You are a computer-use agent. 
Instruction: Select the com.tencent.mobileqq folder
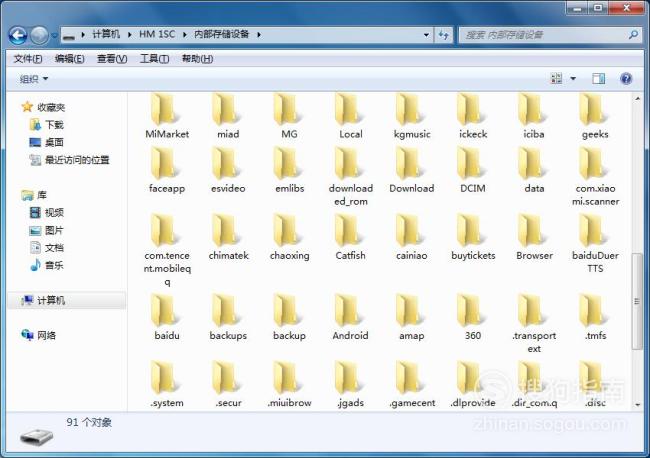click(167, 251)
